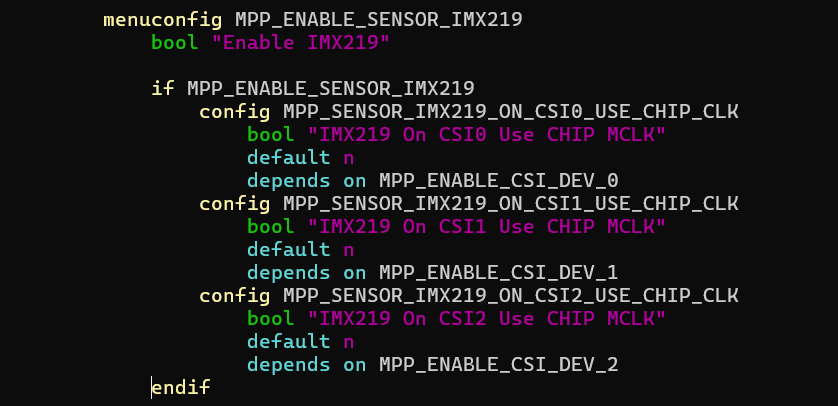Image resolution: width=838 pixels, height=406 pixels.
Task: Click the MPP_ENABLE_CSI_DEV_2 dependency
Action: [x=498, y=364]
